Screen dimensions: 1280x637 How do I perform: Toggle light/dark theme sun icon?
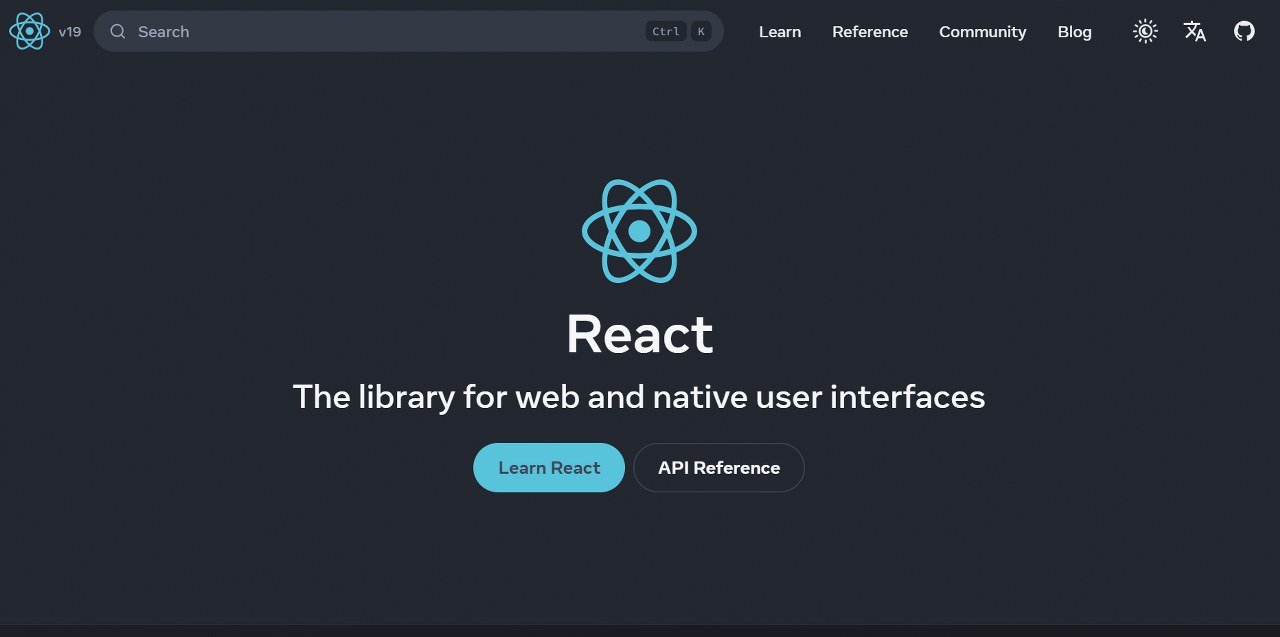pyautogui.click(x=1145, y=31)
